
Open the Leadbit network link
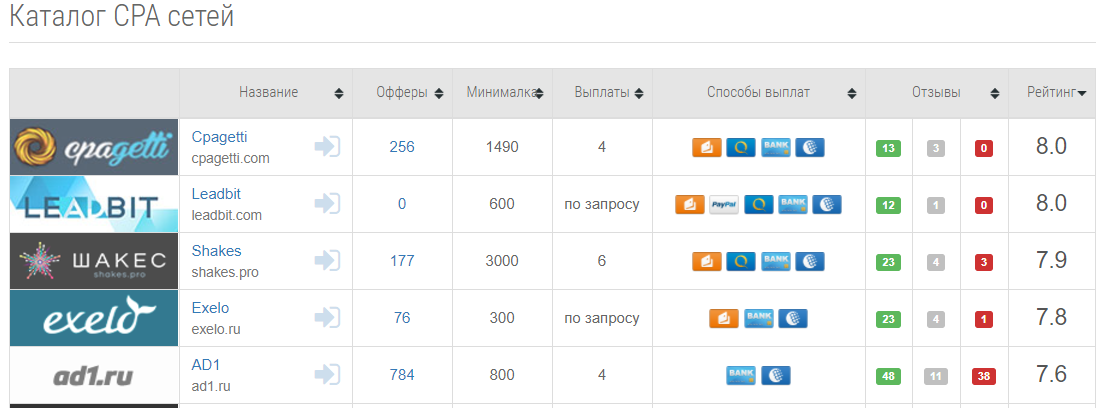click(217, 194)
